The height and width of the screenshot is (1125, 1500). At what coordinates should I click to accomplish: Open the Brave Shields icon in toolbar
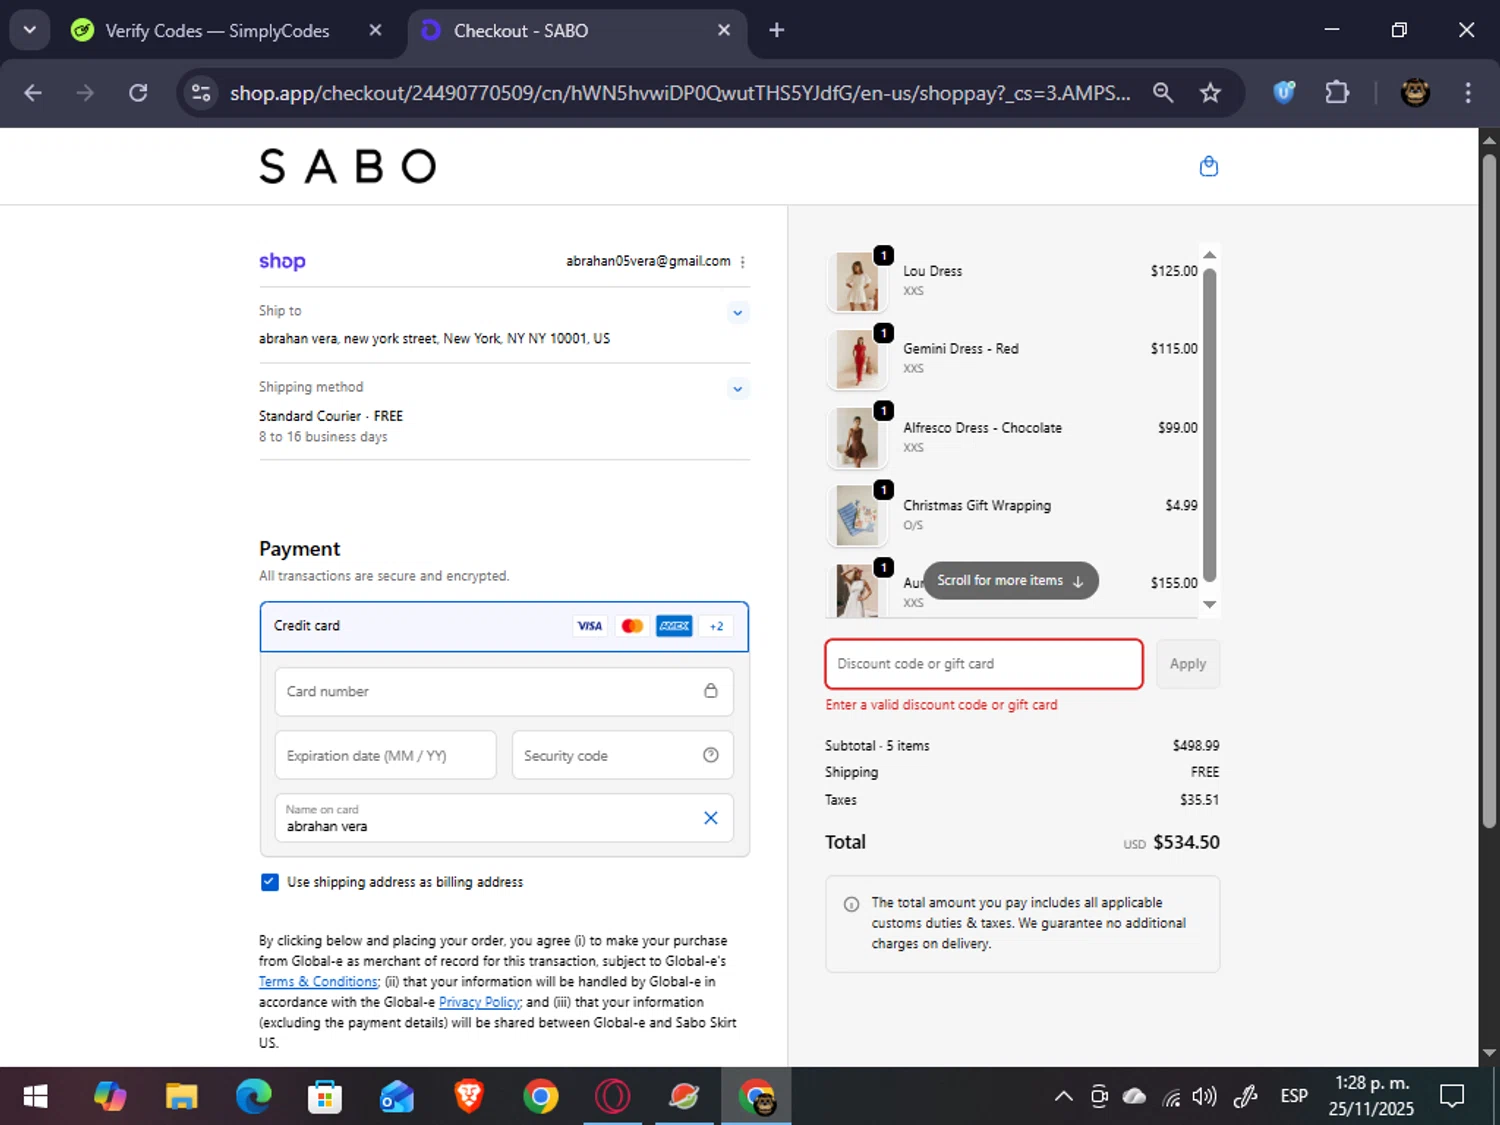[x=1284, y=93]
